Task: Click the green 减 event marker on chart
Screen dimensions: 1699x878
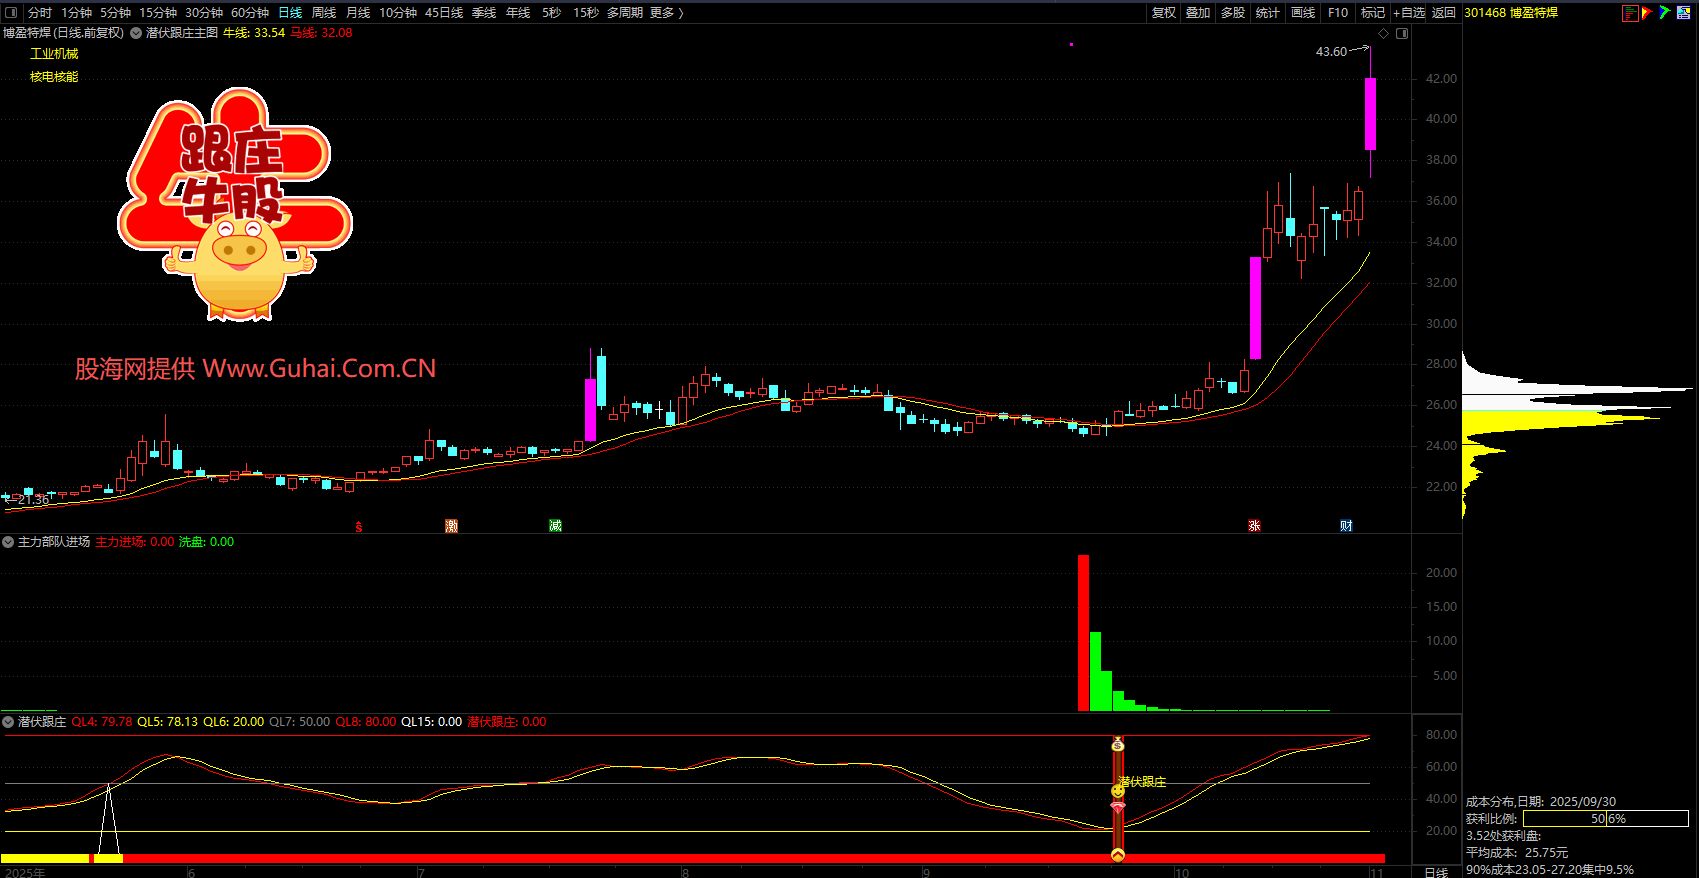Action: [555, 526]
